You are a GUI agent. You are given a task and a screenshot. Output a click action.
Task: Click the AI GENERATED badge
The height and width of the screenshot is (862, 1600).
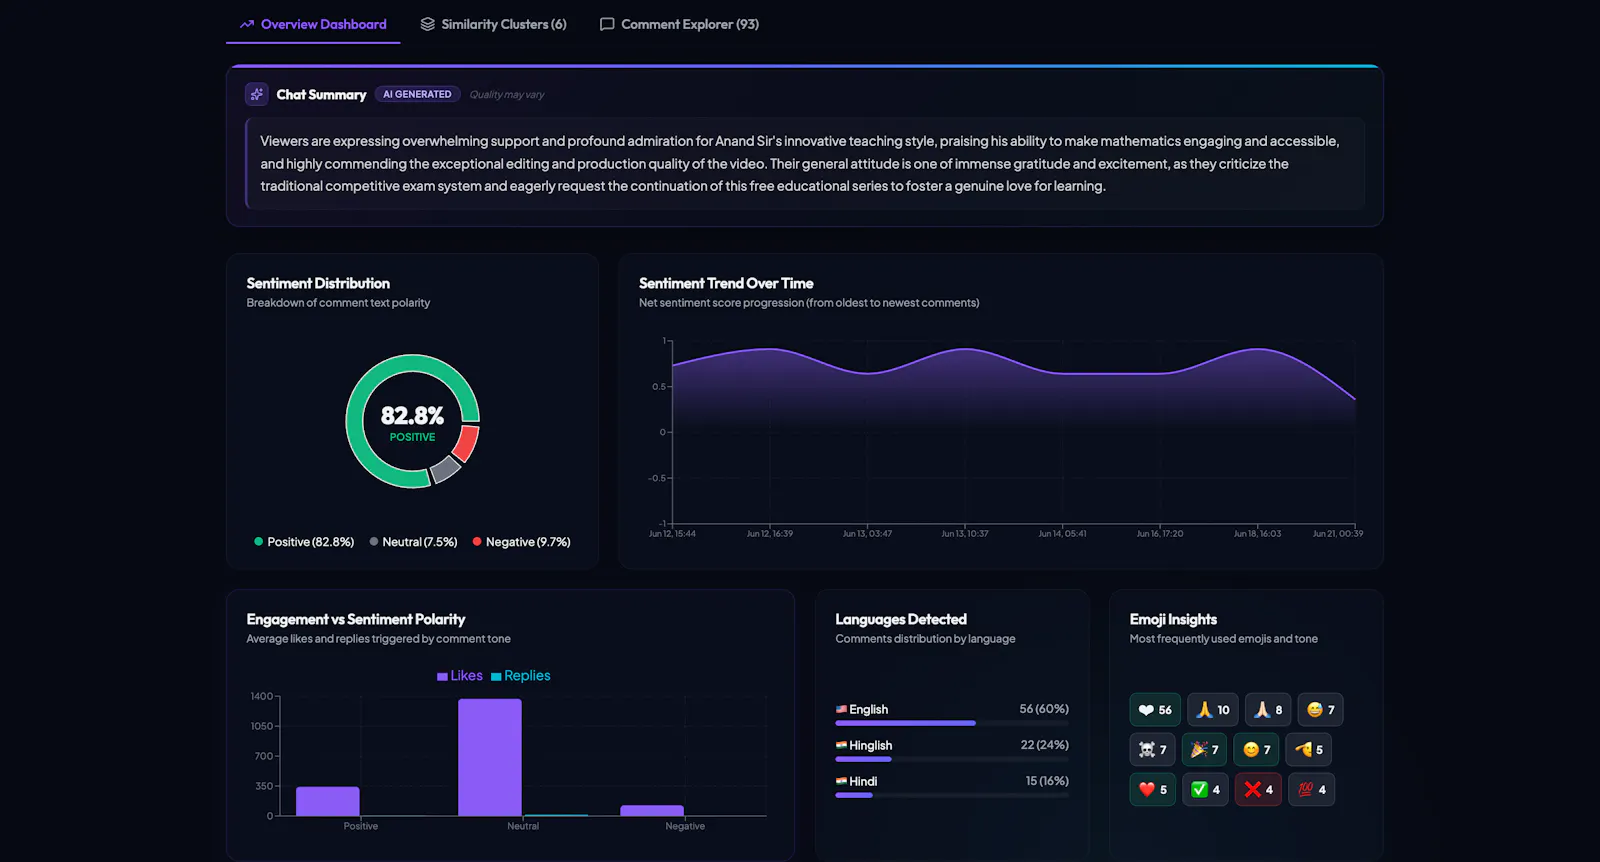(x=417, y=94)
